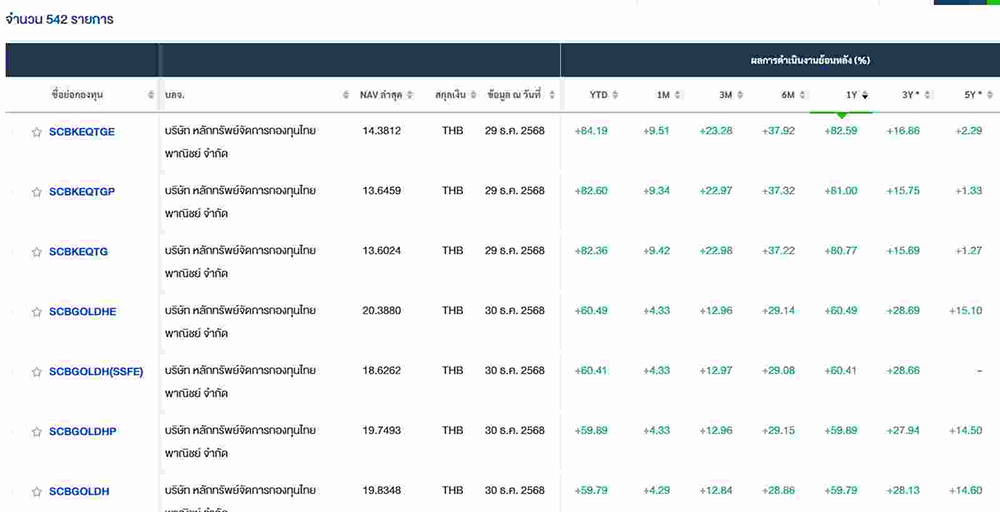Image resolution: width=1000 pixels, height=512 pixels.
Task: Open the SCBKEQTGE fund link
Action: (x=81, y=132)
